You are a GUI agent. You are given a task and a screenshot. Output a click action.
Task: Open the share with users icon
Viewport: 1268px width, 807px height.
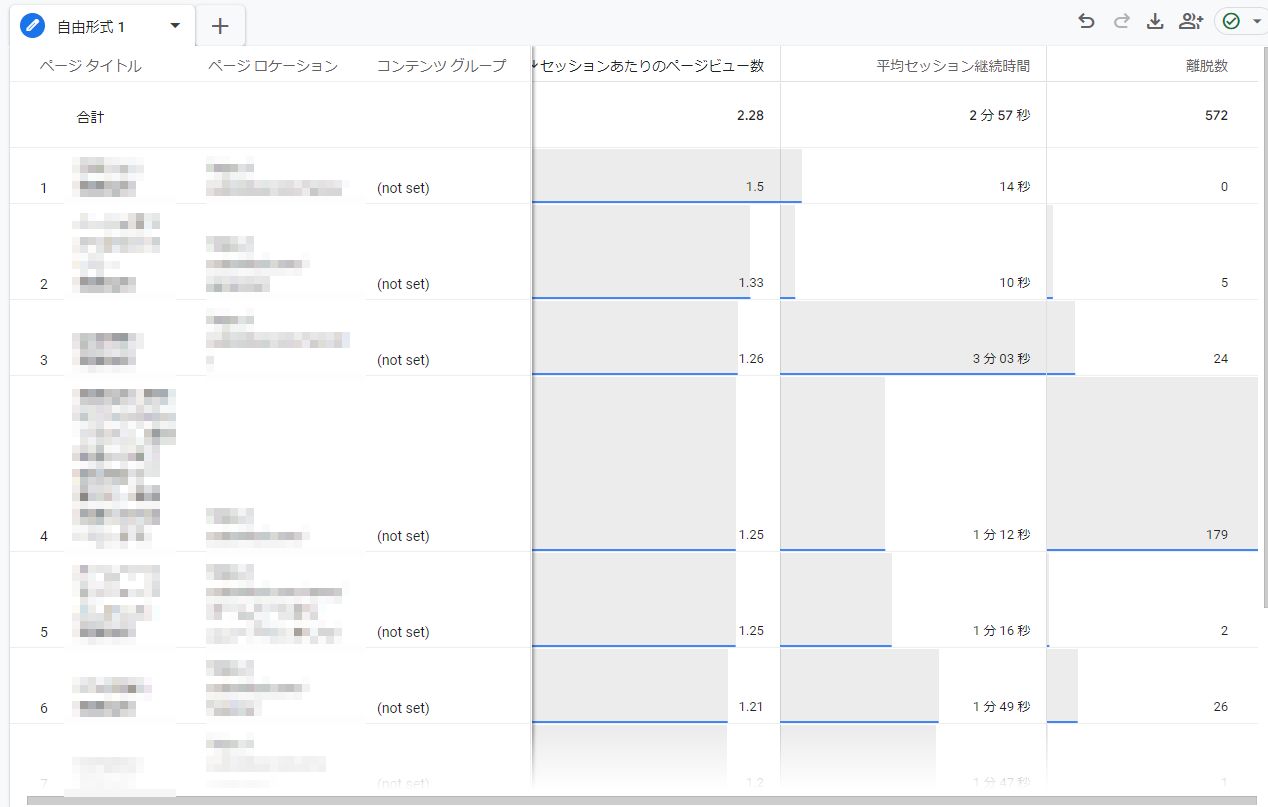pos(1190,21)
